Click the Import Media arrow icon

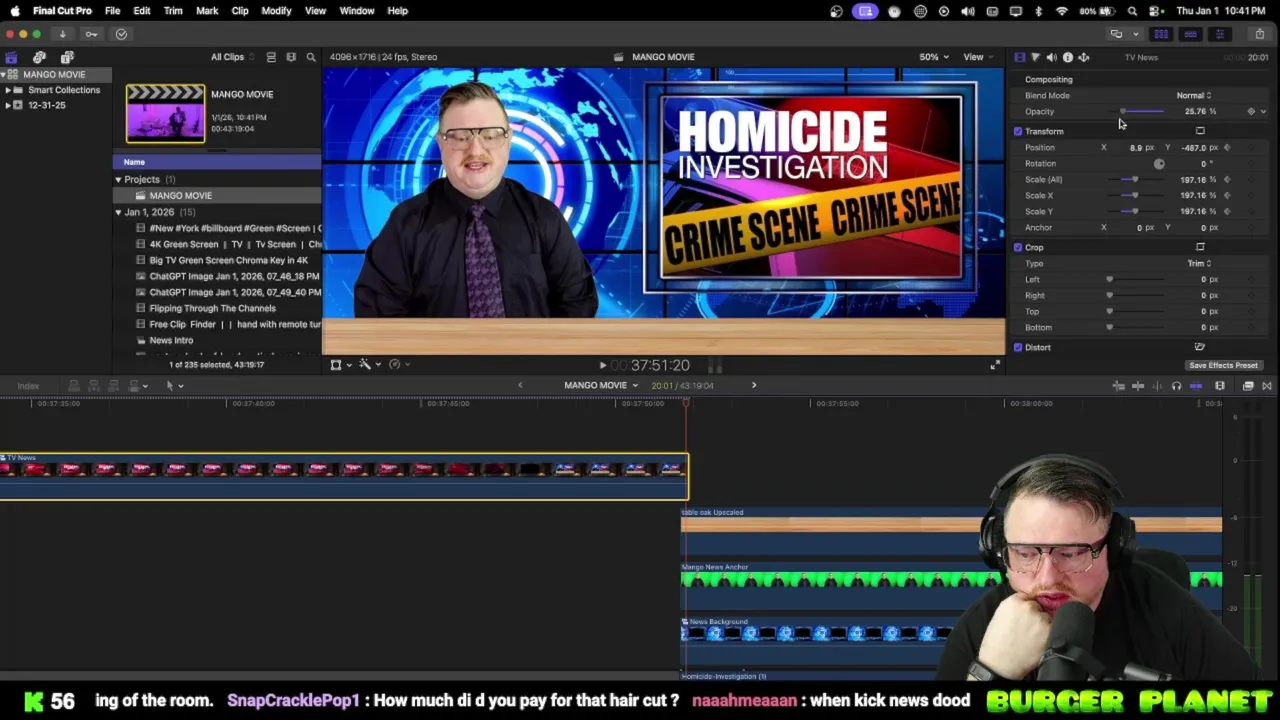point(62,34)
